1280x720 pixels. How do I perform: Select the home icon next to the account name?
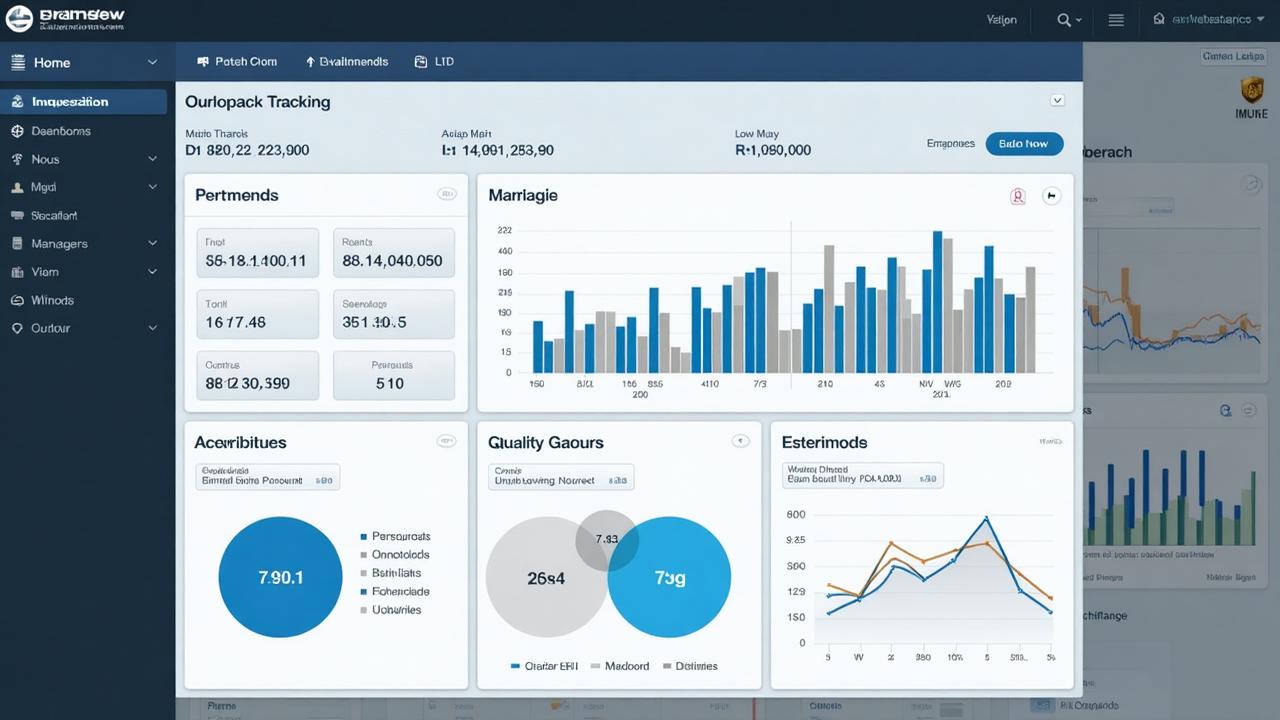1158,19
